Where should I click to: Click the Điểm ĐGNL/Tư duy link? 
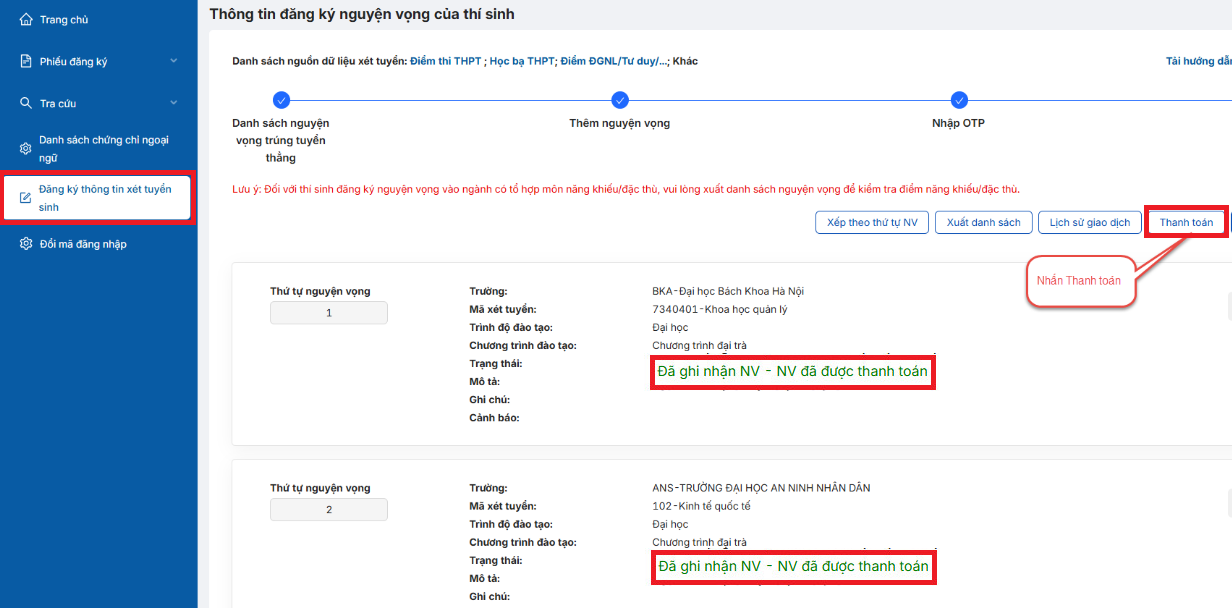click(613, 61)
